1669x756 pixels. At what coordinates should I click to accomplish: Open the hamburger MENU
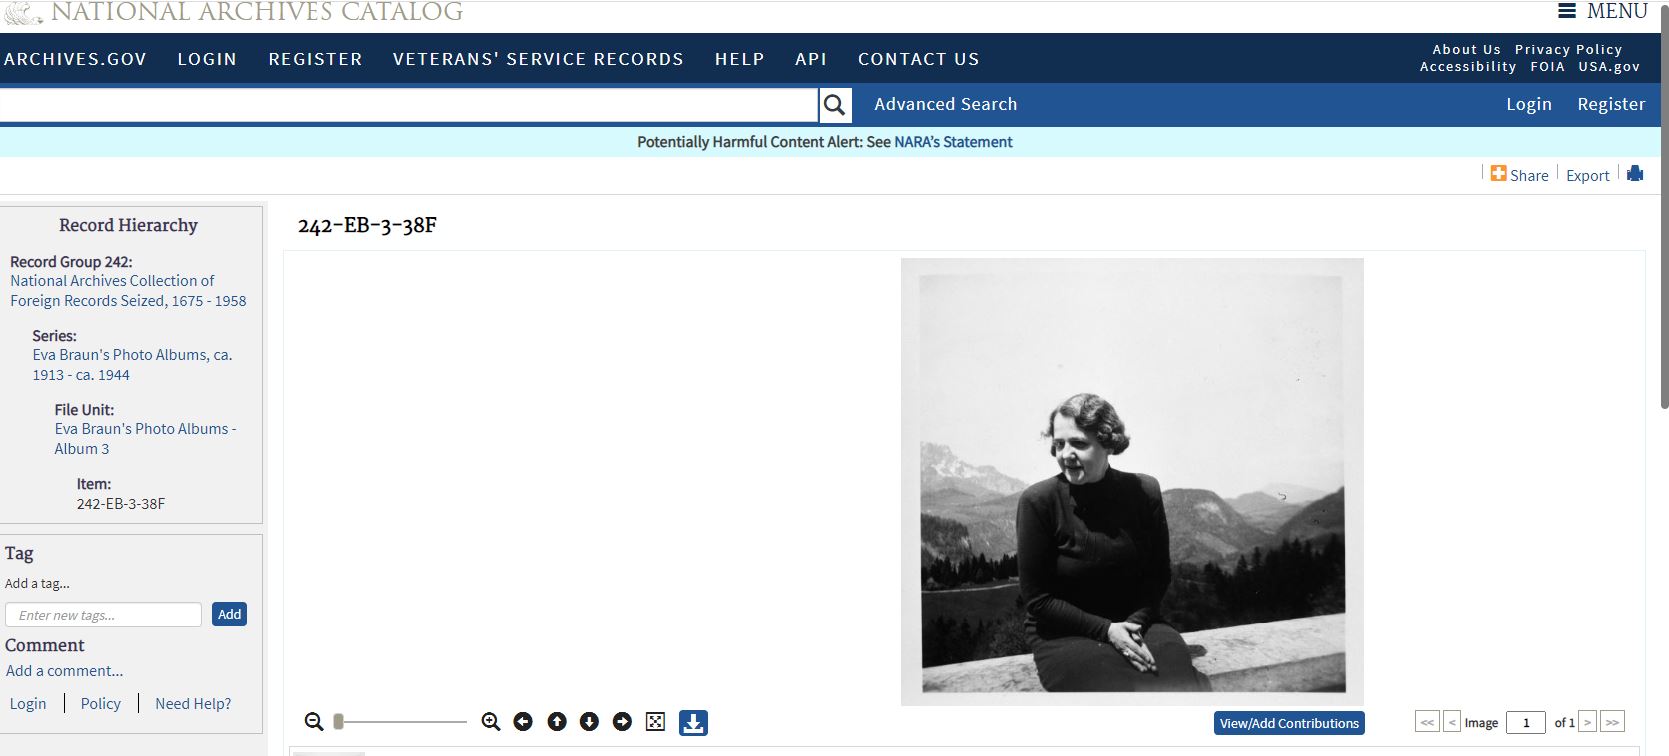point(1603,11)
